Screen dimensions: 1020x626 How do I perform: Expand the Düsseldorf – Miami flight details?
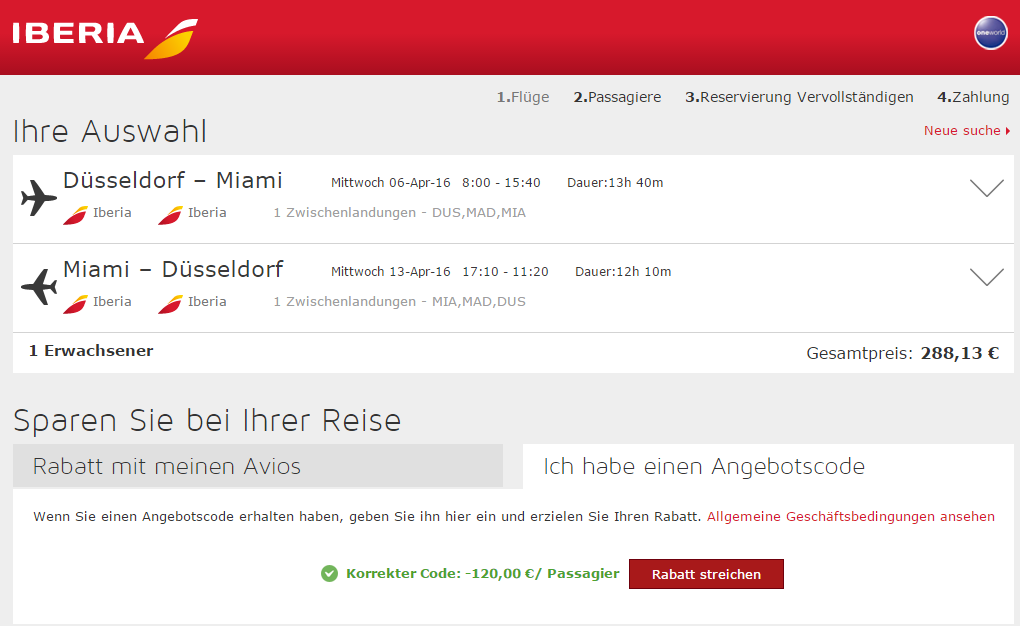tap(986, 187)
